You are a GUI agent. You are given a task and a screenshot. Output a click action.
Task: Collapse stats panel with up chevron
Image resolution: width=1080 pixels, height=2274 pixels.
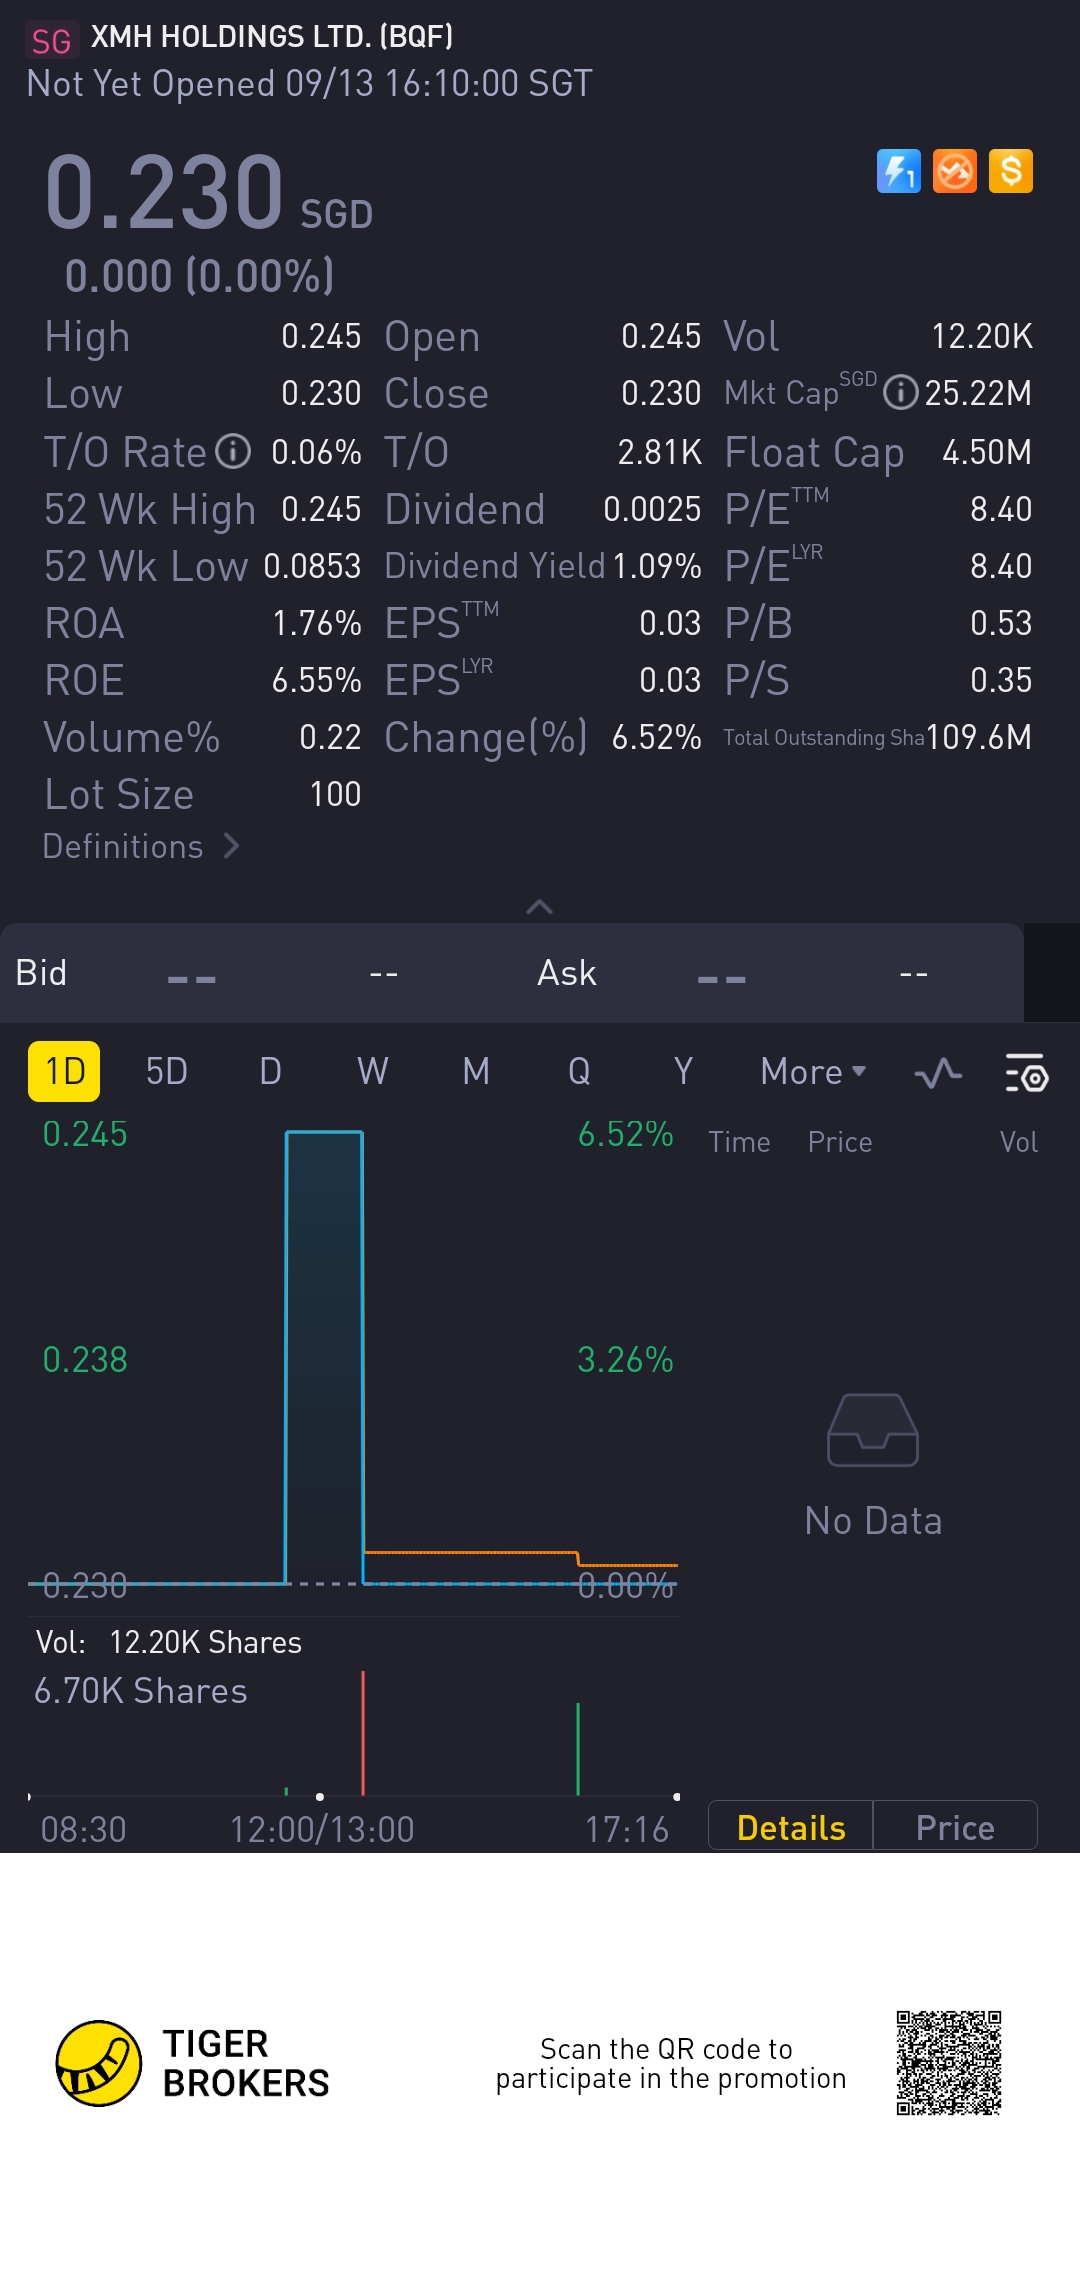[x=539, y=907]
